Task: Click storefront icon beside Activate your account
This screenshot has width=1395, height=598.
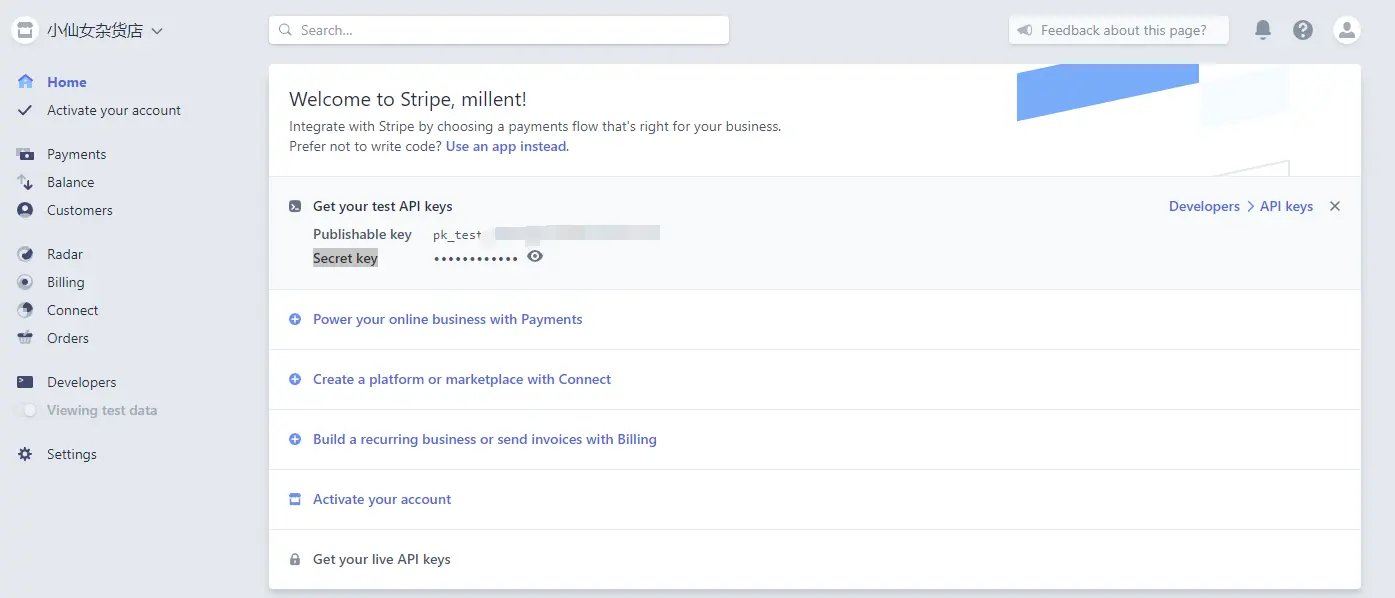Action: 295,499
